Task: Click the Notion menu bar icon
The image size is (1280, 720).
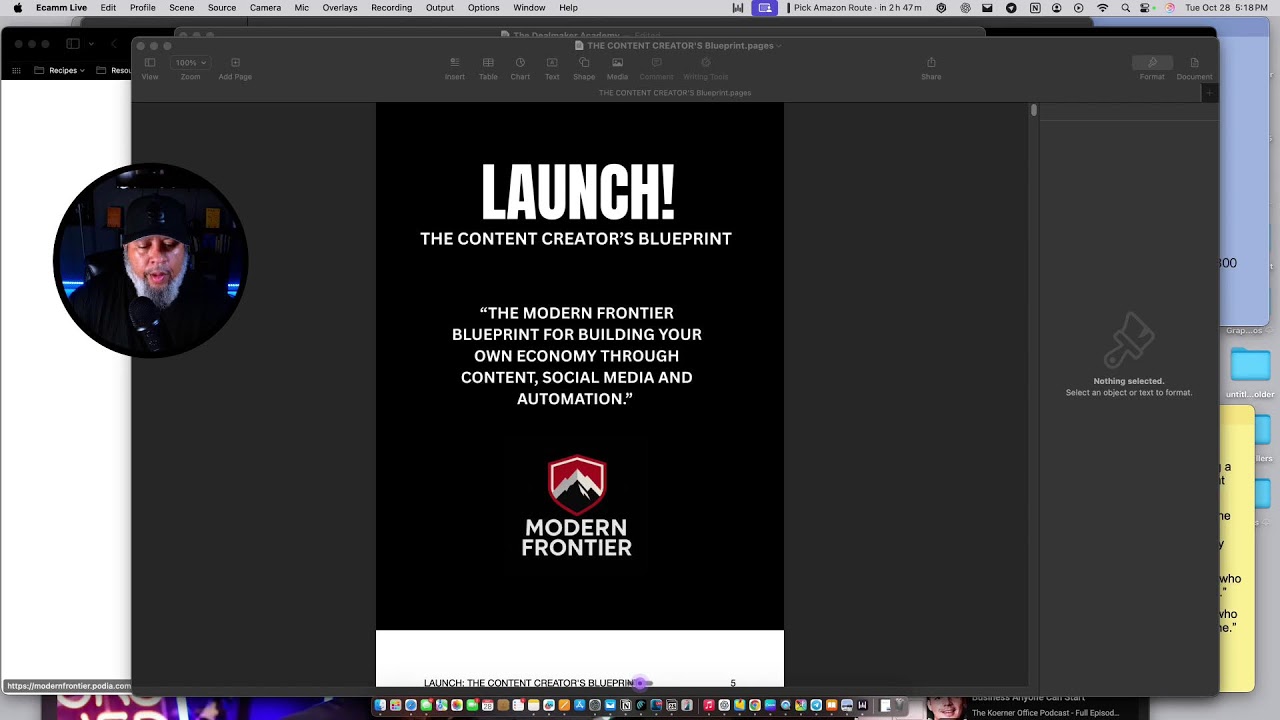Action: 1034,8
